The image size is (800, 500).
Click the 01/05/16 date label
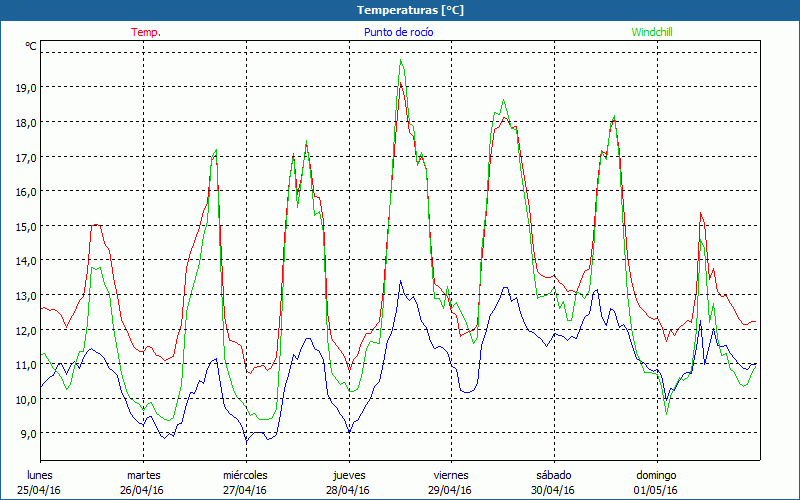656,490
